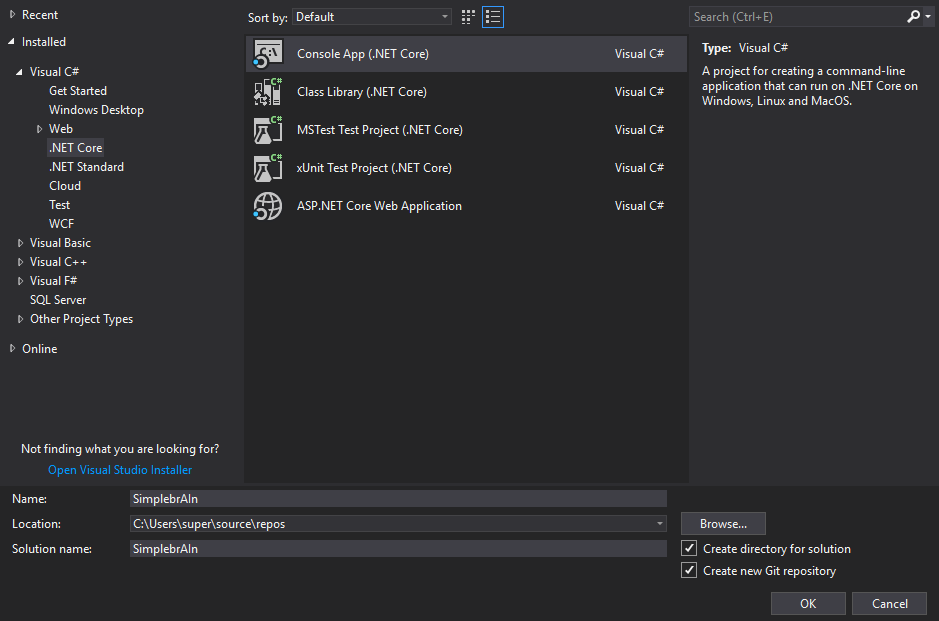The image size is (939, 621).
Task: Uncheck Create directory for solution
Action: [x=689, y=549]
